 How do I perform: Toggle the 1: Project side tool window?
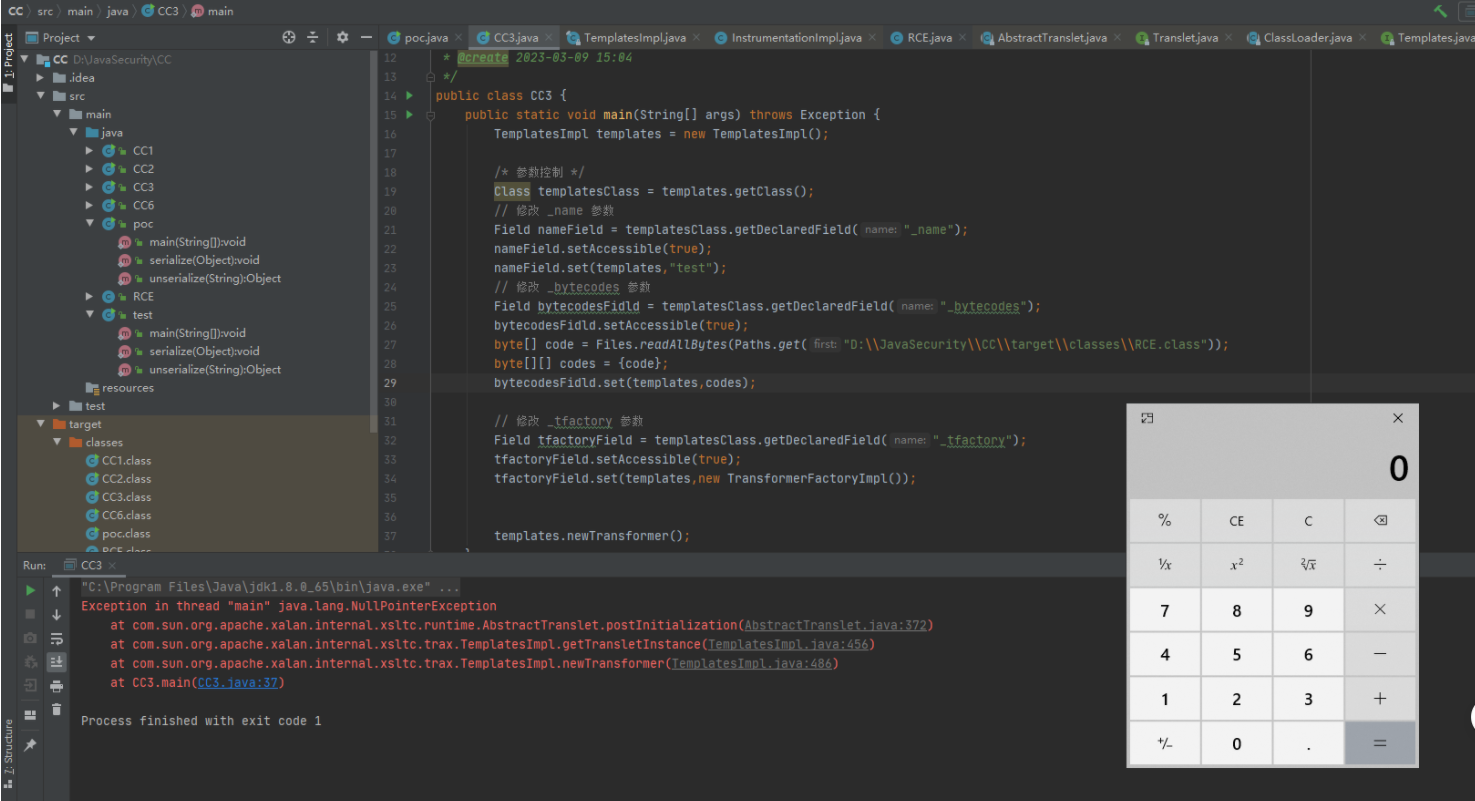[x=8, y=64]
